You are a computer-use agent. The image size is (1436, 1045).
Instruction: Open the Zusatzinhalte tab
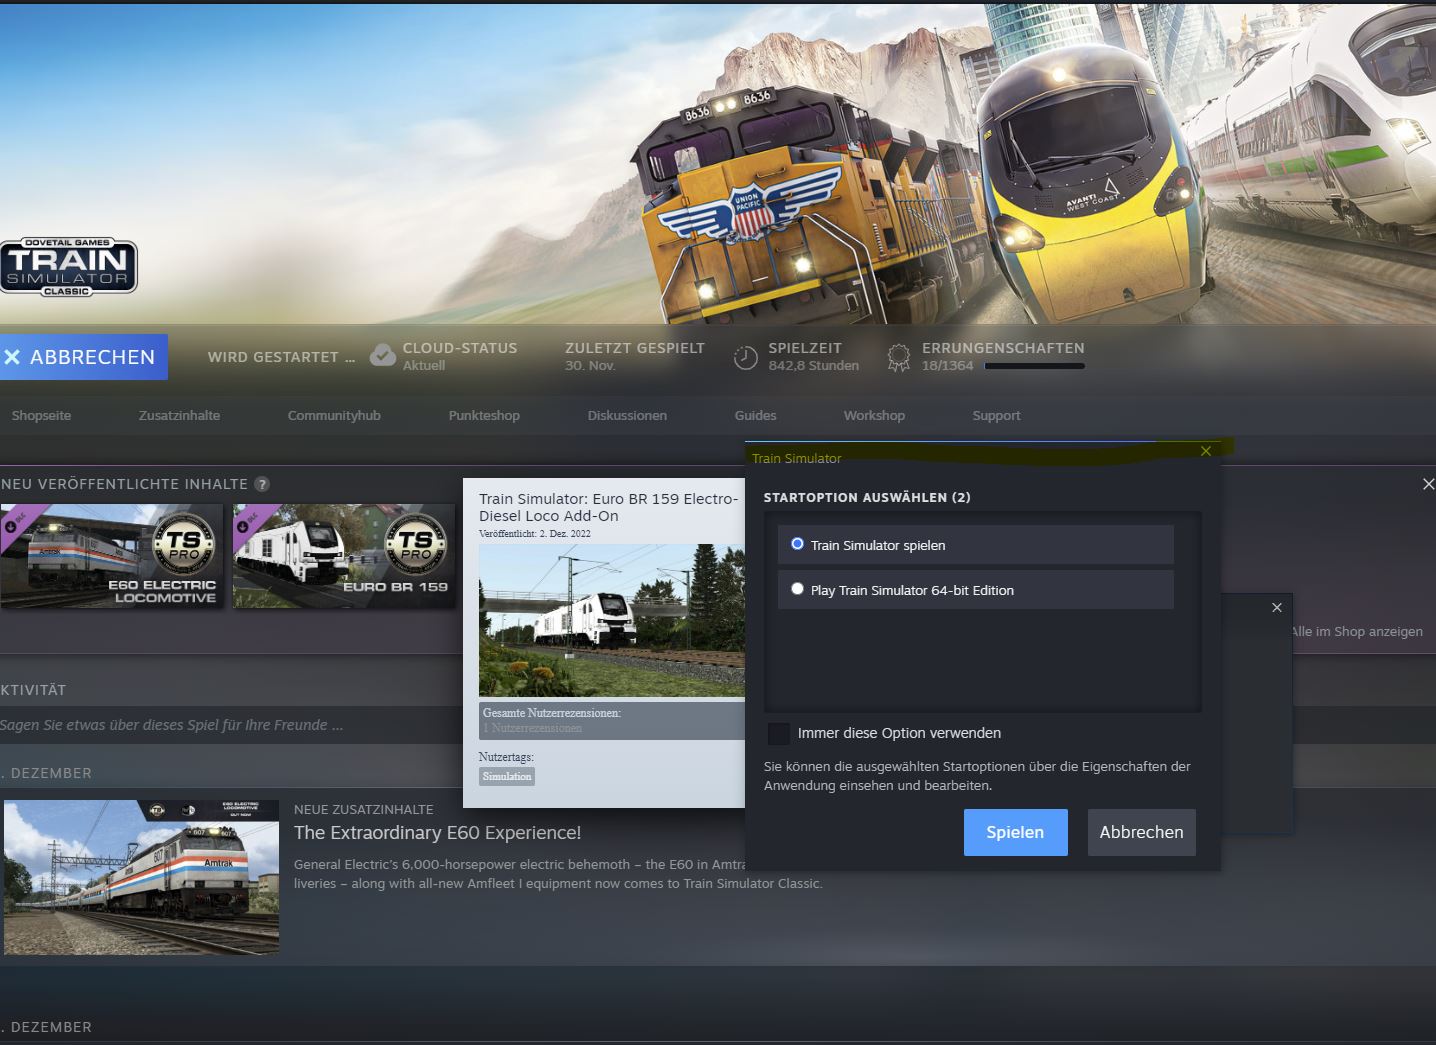[179, 415]
